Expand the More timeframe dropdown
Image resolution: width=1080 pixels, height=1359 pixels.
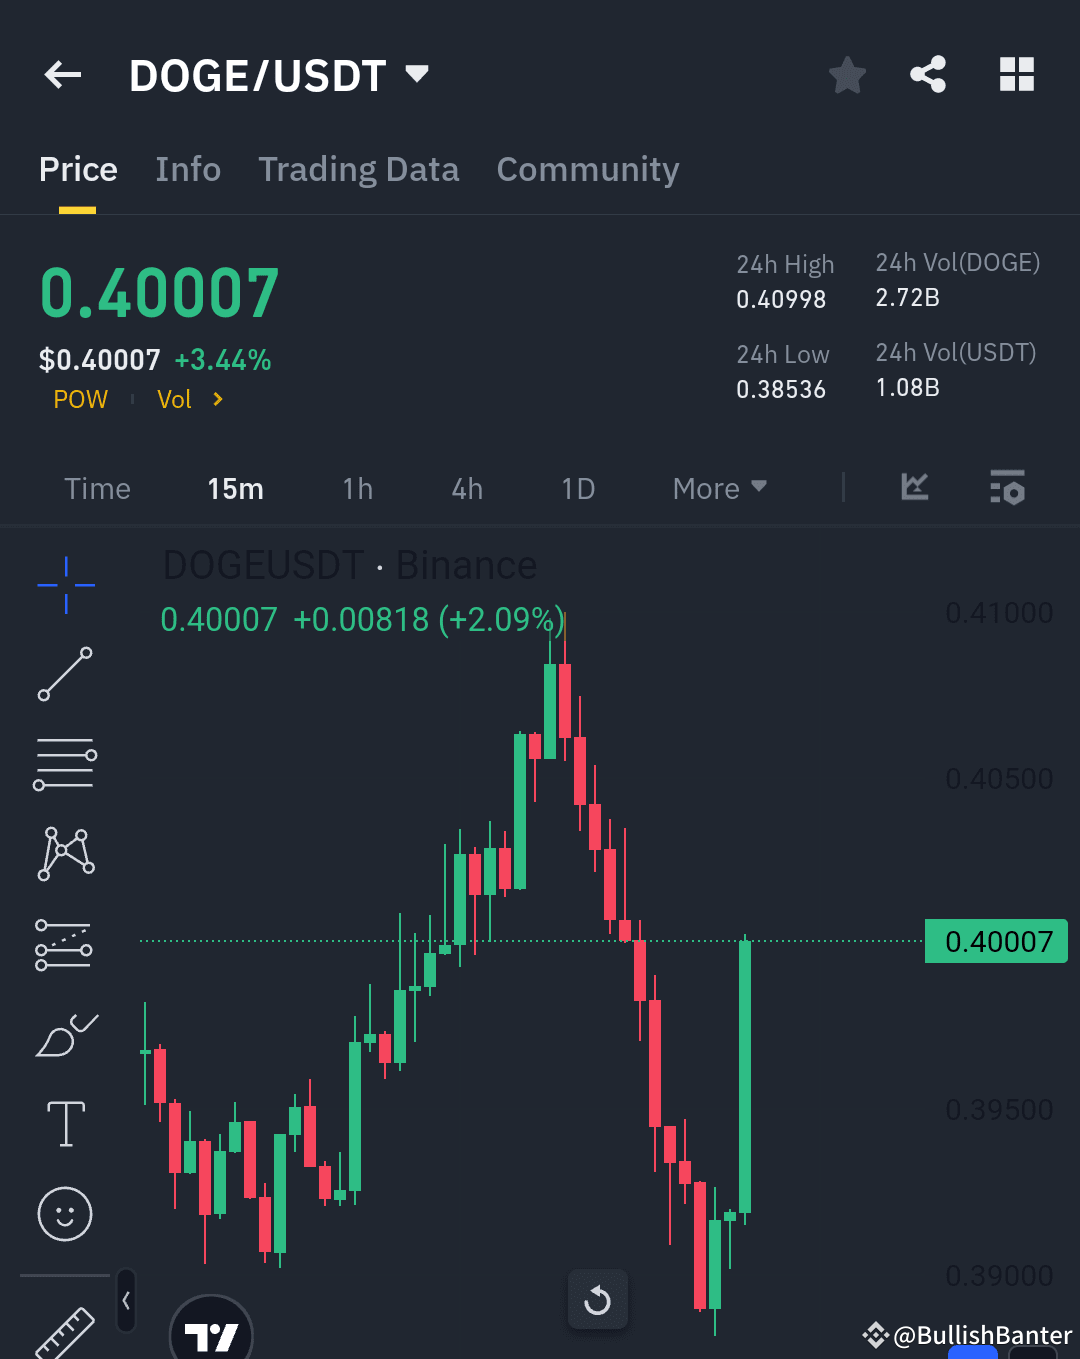point(718,489)
